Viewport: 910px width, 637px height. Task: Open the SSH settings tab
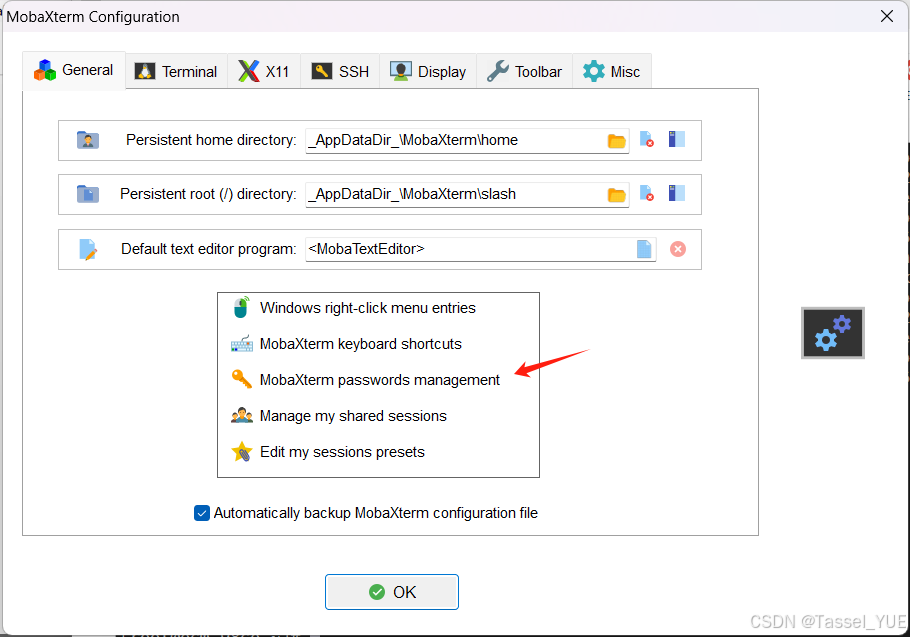coord(340,71)
